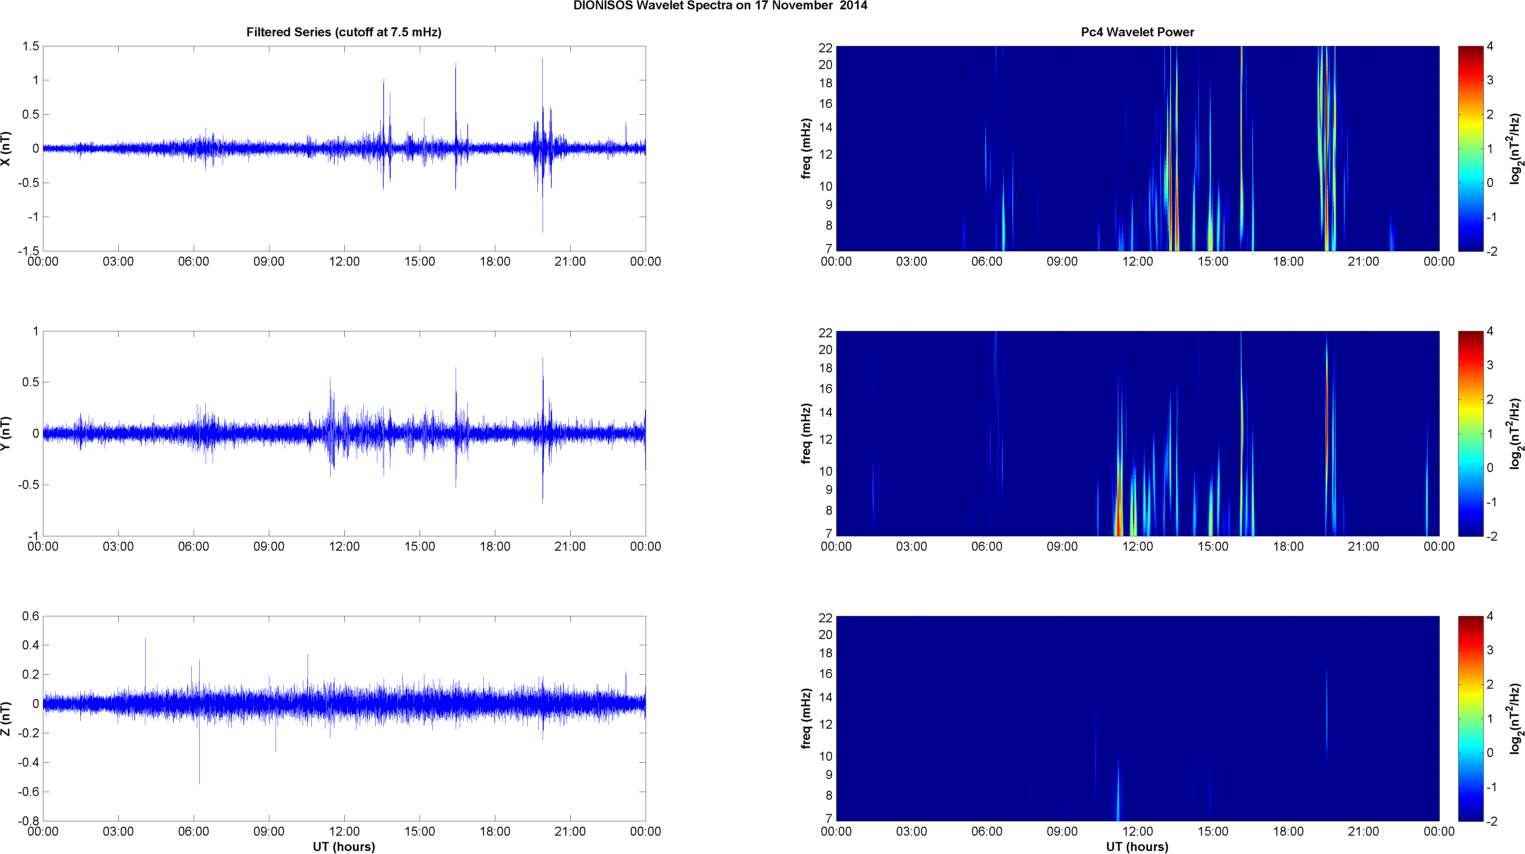Click the '09:00' time tick under the bottom spectrogram
This screenshot has width=1525, height=854.
click(1062, 832)
